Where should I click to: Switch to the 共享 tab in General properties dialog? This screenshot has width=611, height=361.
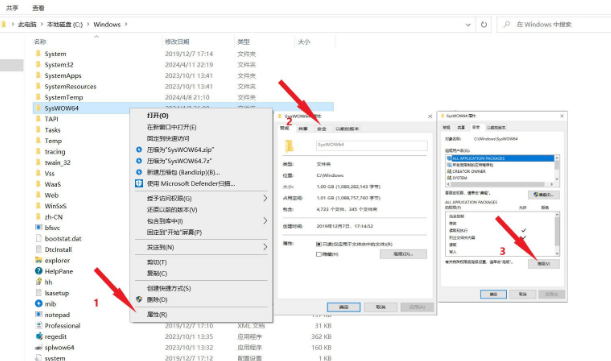(303, 129)
